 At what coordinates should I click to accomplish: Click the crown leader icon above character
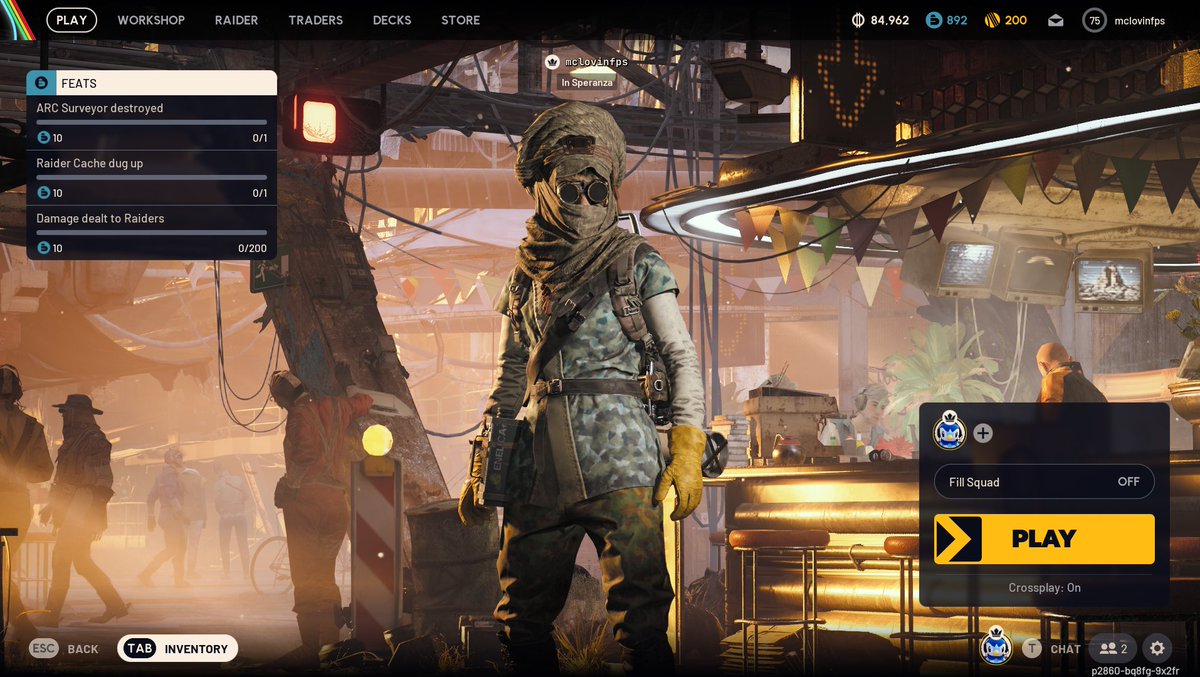pos(551,61)
